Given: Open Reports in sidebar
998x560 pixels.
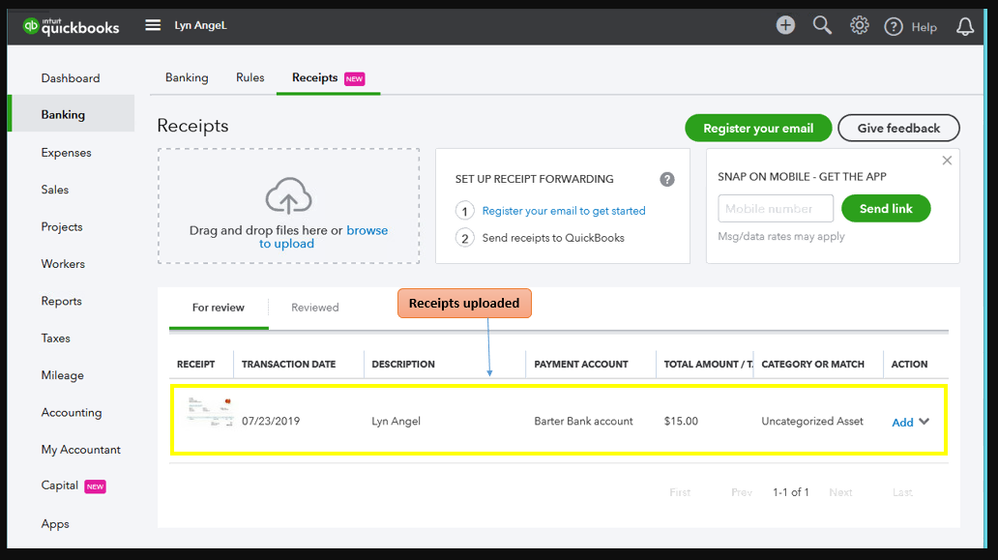Looking at the screenshot, I should click(61, 301).
